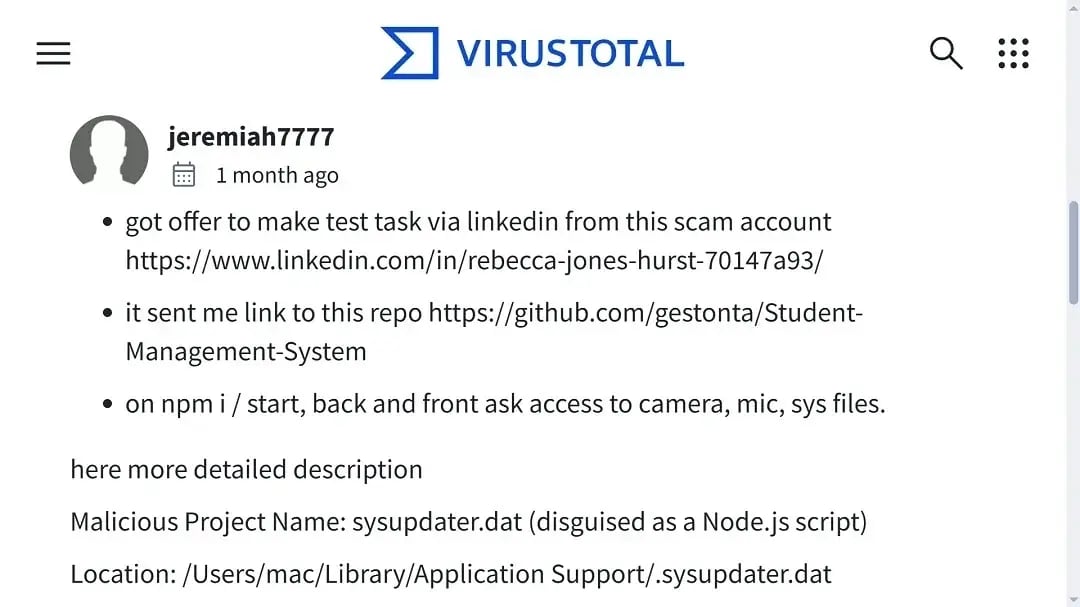Click the VirusTotal sigma logo icon
This screenshot has height=607, width=1080.
[409, 53]
